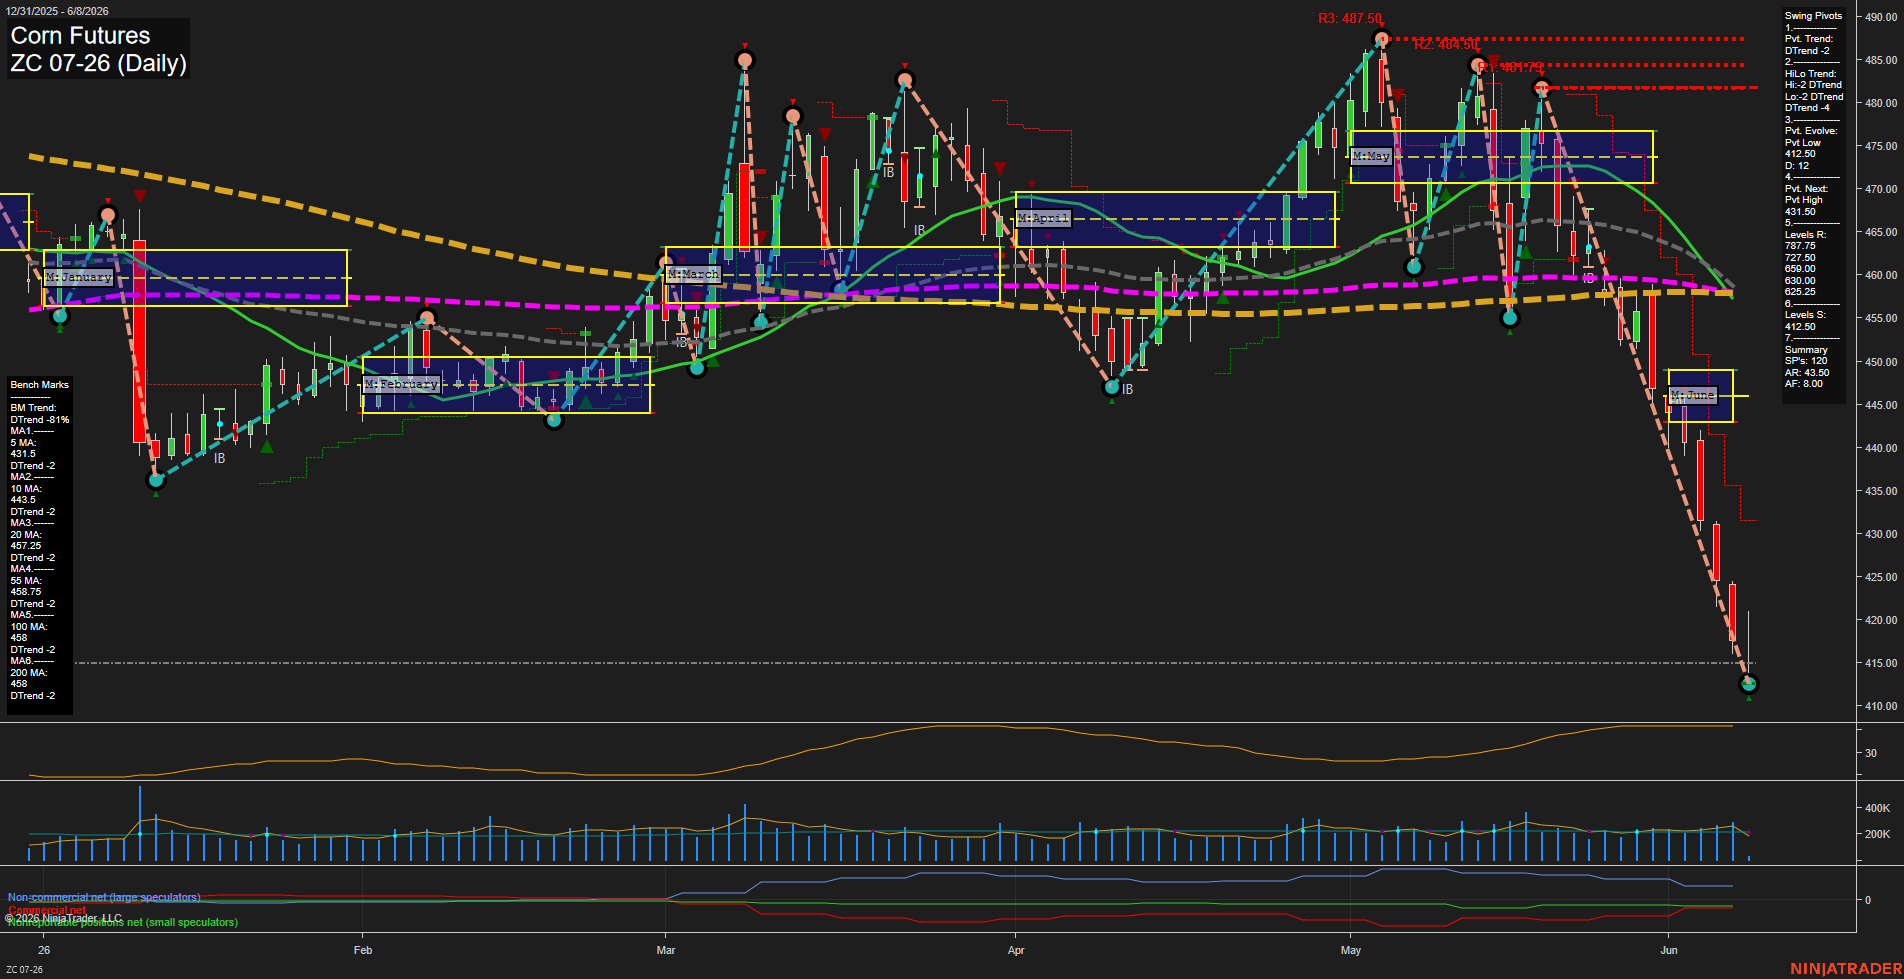Click the 200 MA: label
1904x979 pixels.
[x=29, y=673]
